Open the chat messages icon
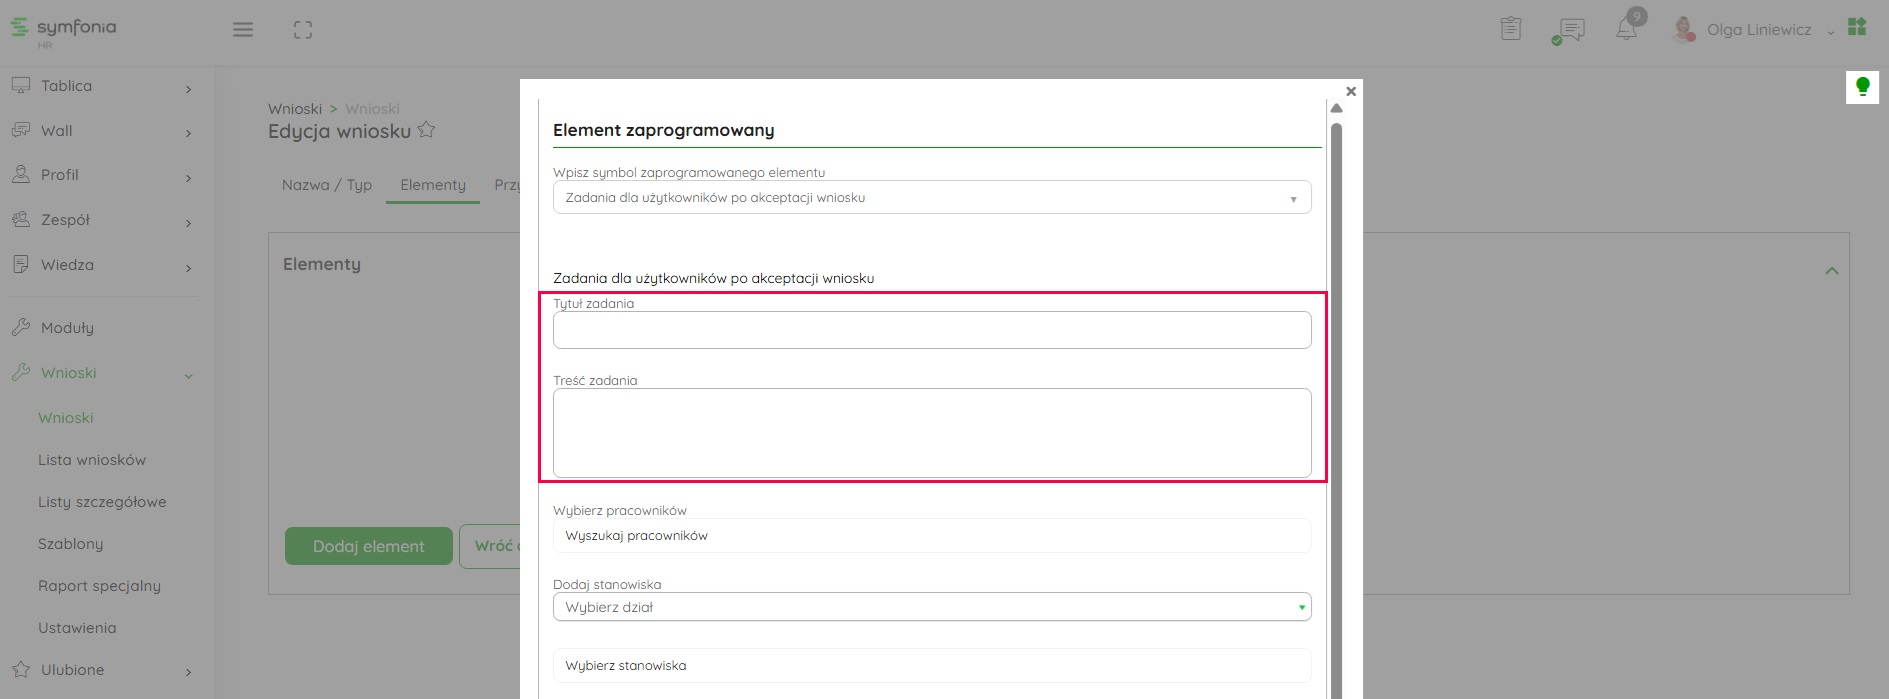 pyautogui.click(x=1570, y=30)
